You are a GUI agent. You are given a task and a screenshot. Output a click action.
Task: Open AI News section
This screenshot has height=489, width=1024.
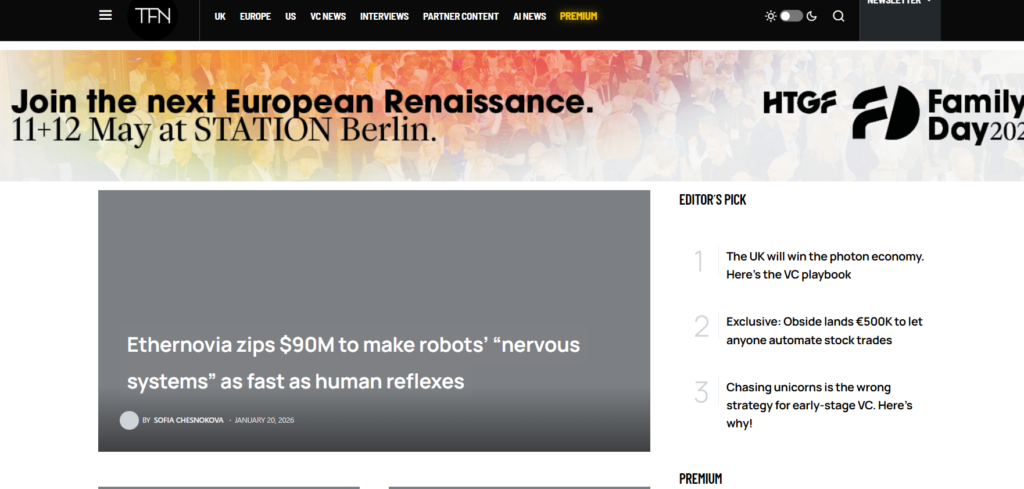530,16
